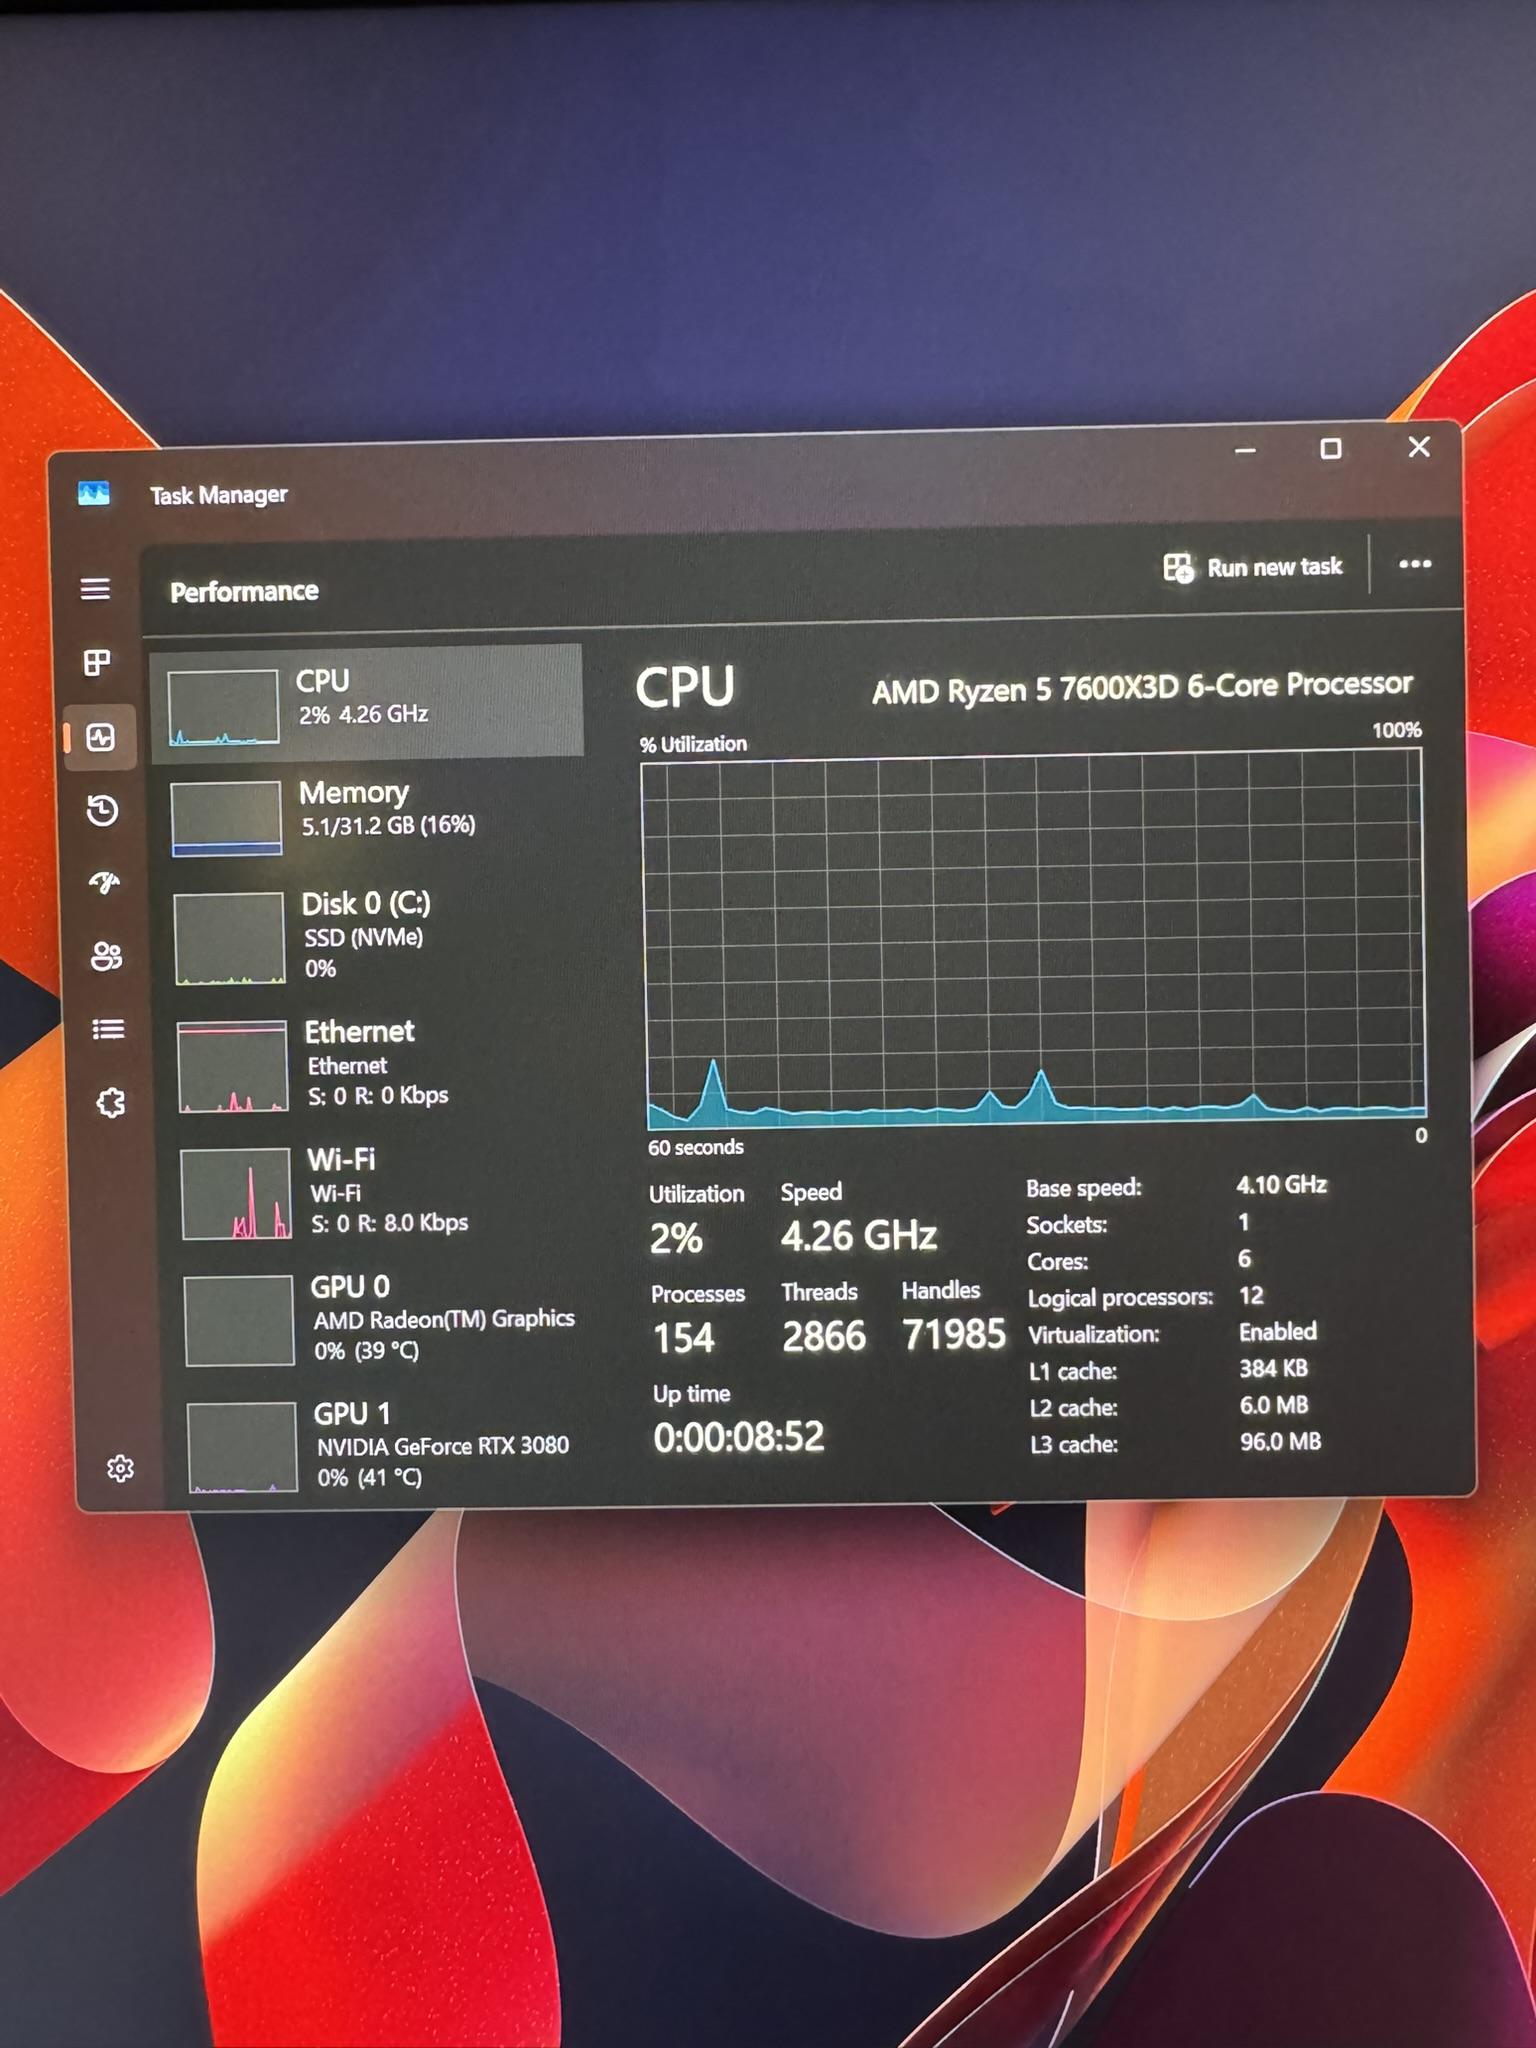Close the Task Manager window
1536x2048 pixels.
(1419, 447)
